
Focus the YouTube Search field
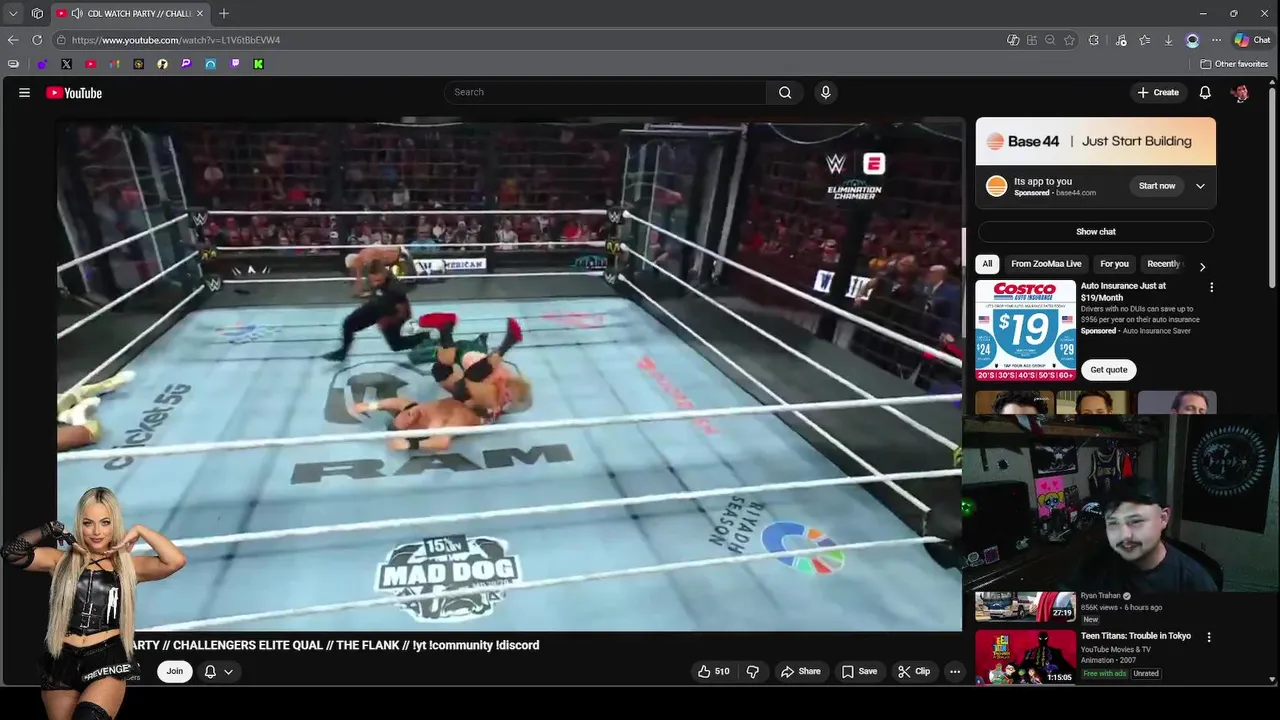(x=606, y=92)
